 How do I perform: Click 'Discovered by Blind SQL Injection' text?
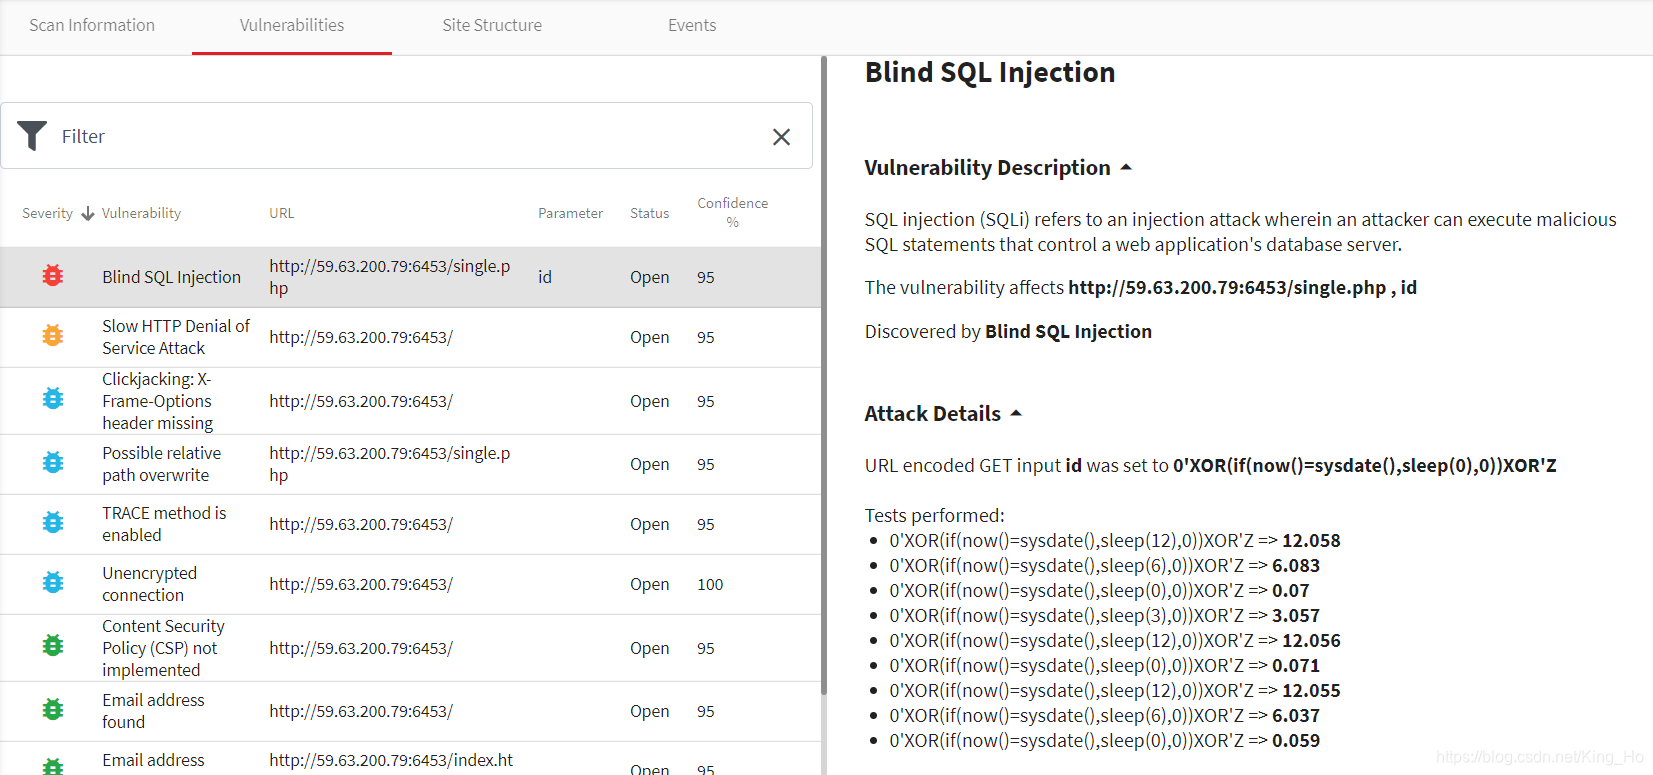click(1008, 332)
